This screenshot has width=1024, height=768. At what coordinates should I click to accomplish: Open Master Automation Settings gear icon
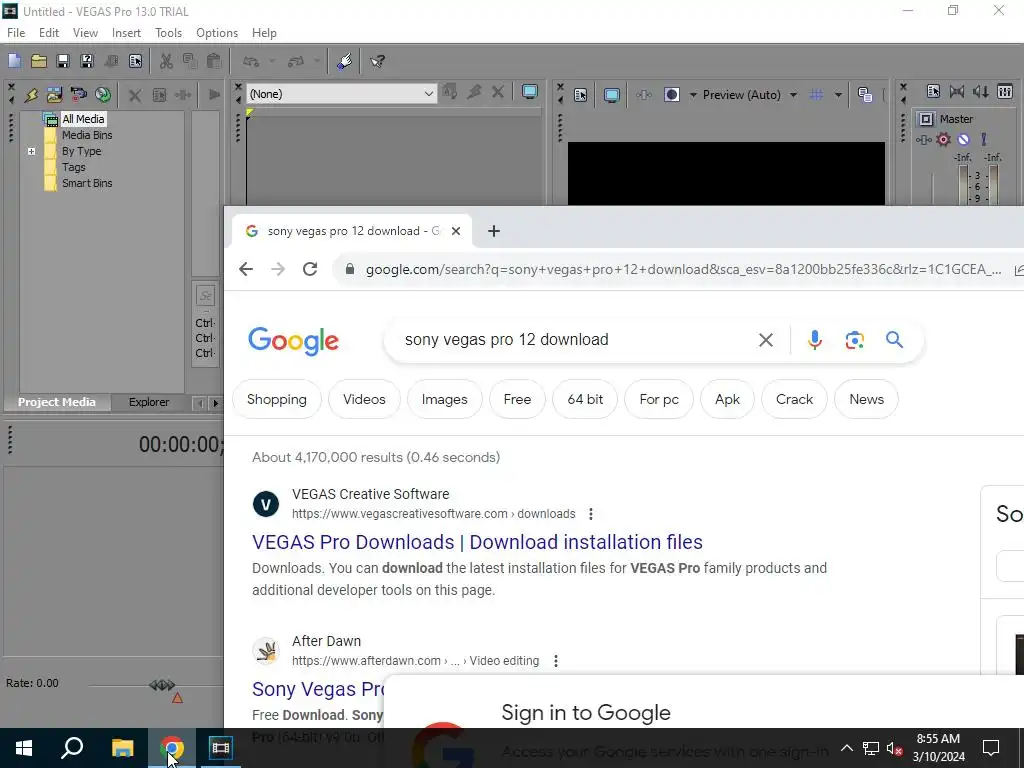point(944,139)
